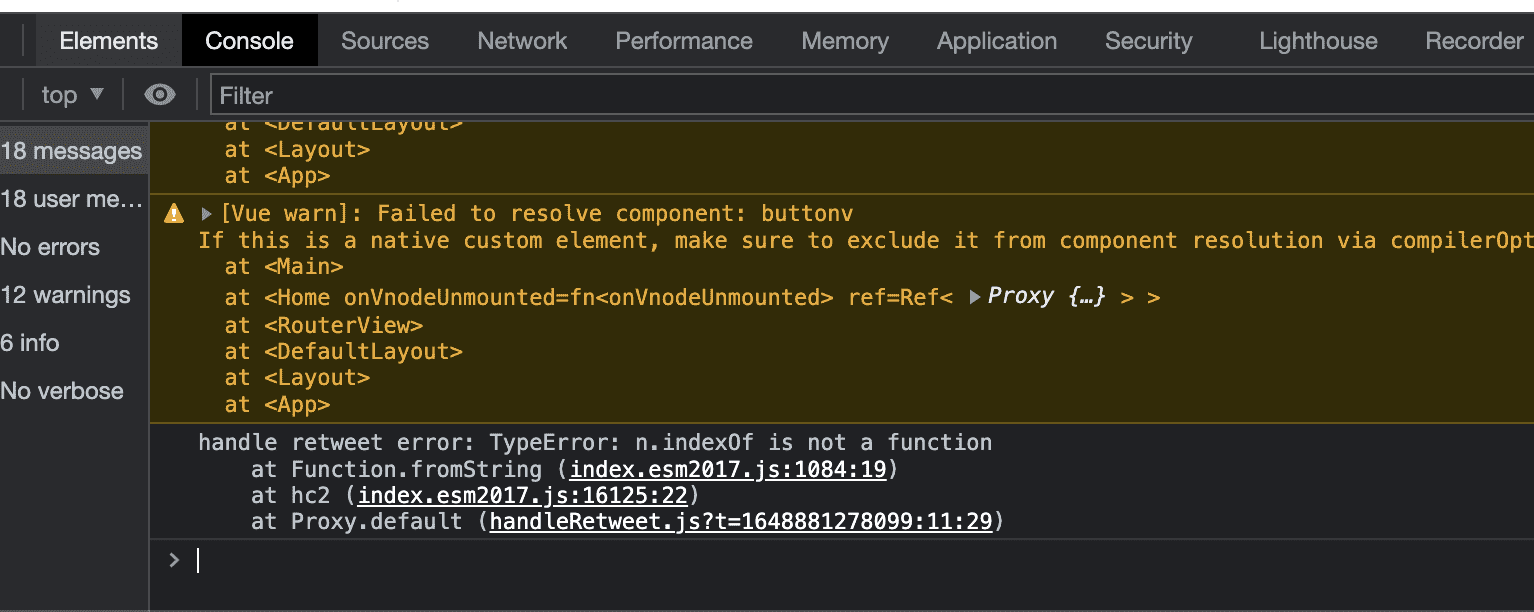
Task: Expand the Vue warn message arrow
Action: [x=207, y=213]
